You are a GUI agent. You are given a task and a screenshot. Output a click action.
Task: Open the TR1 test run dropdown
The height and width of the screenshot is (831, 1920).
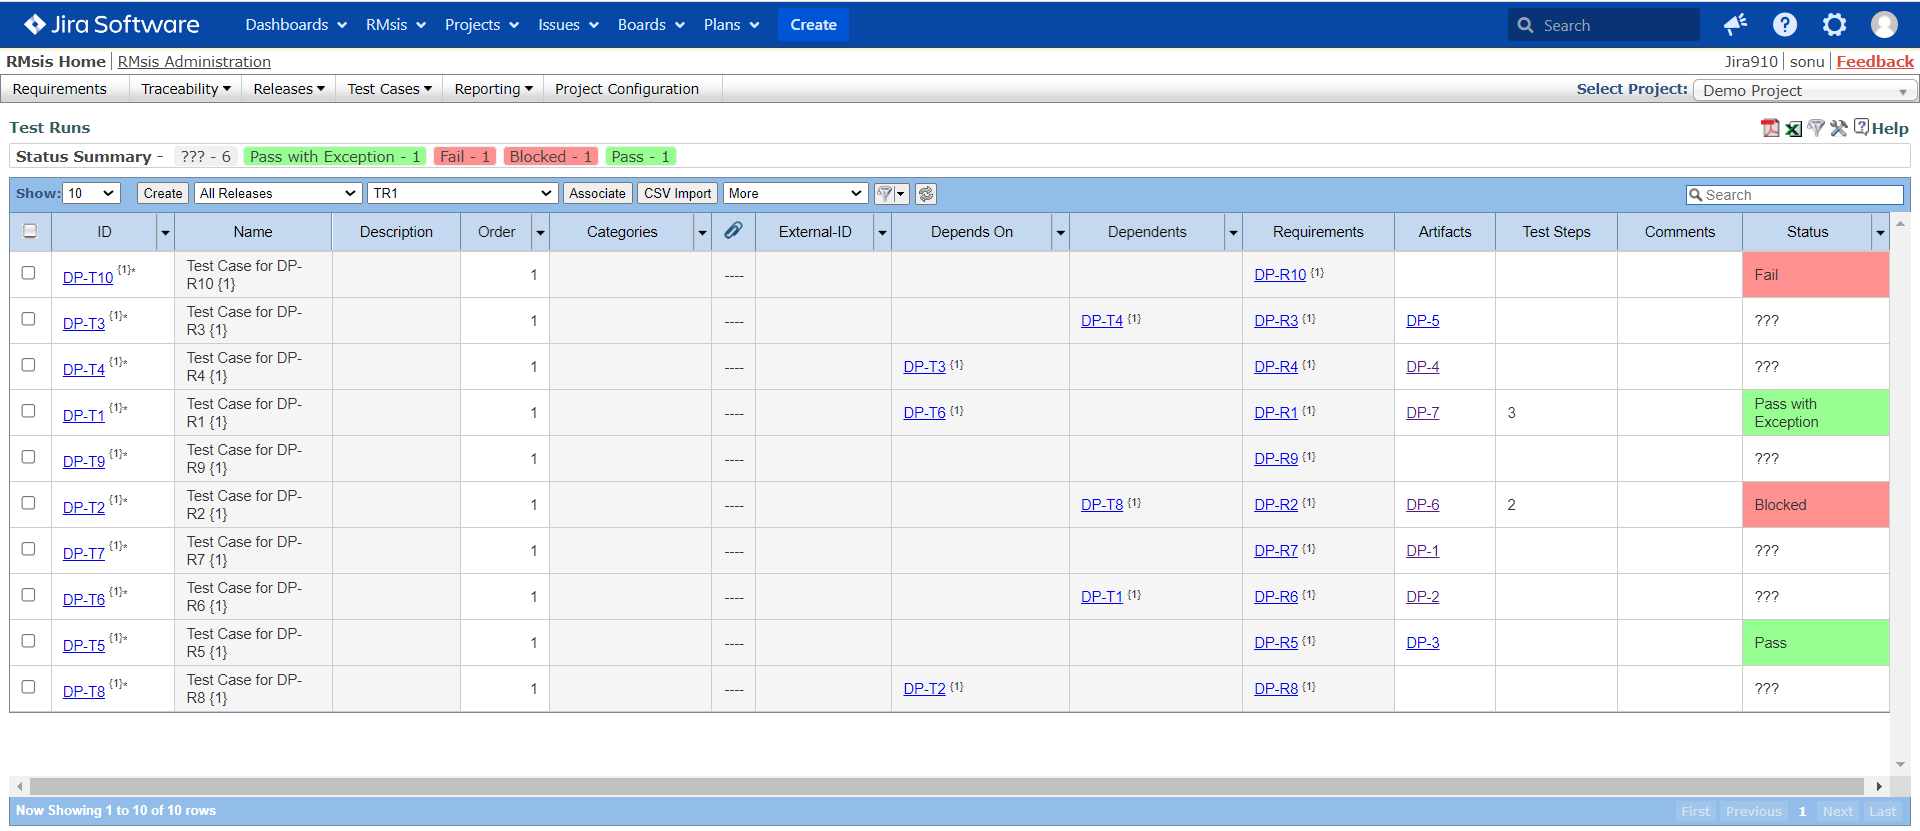click(463, 193)
